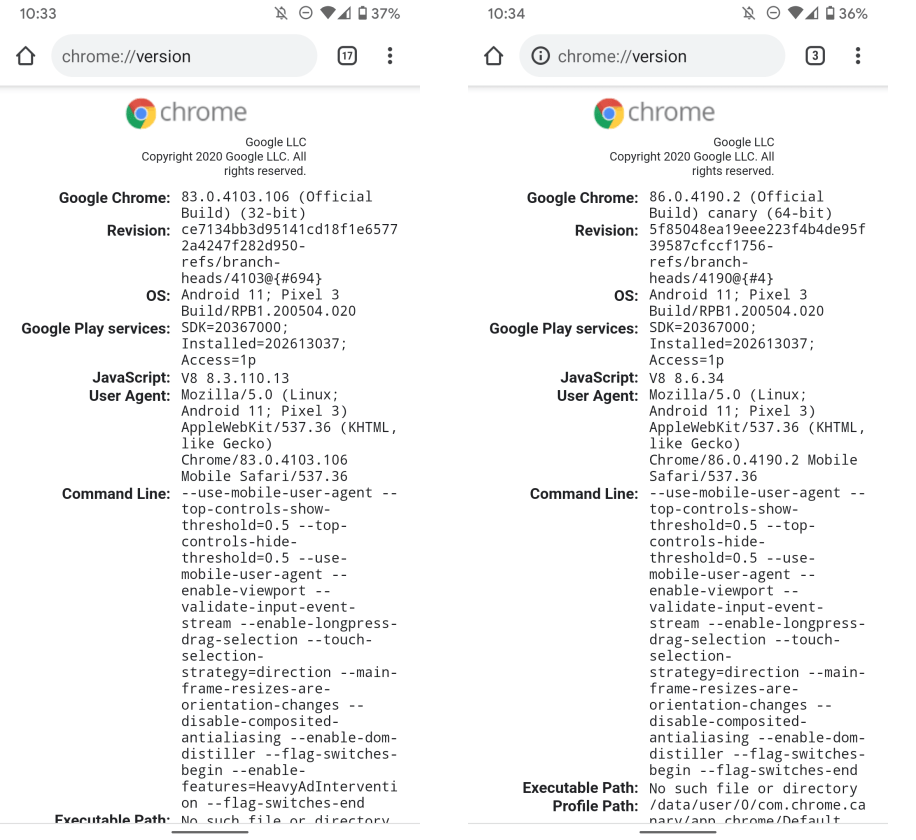Click the Chrome logo above version 83.0.4103.106
916x840 pixels.
coord(141,113)
